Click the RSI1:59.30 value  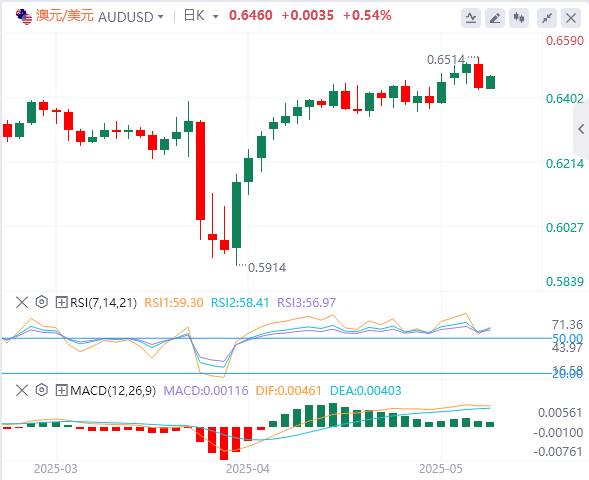(x=174, y=303)
